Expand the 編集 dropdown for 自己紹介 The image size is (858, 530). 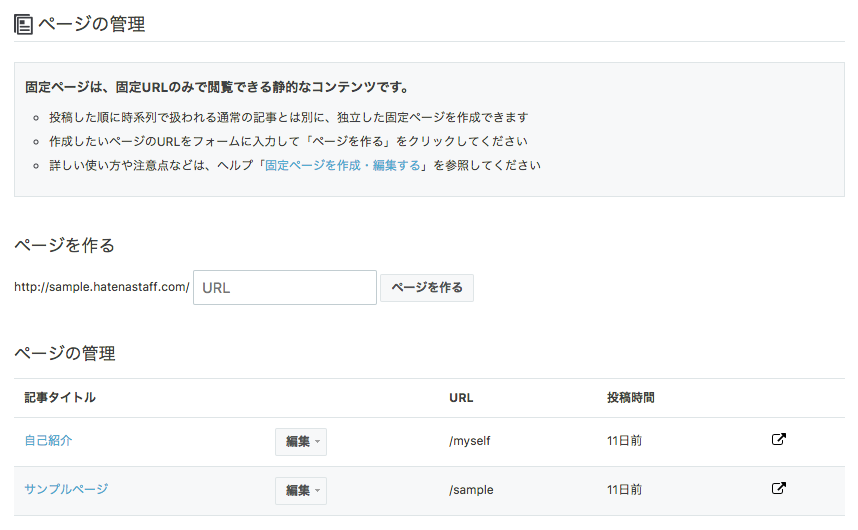pyautogui.click(x=301, y=441)
